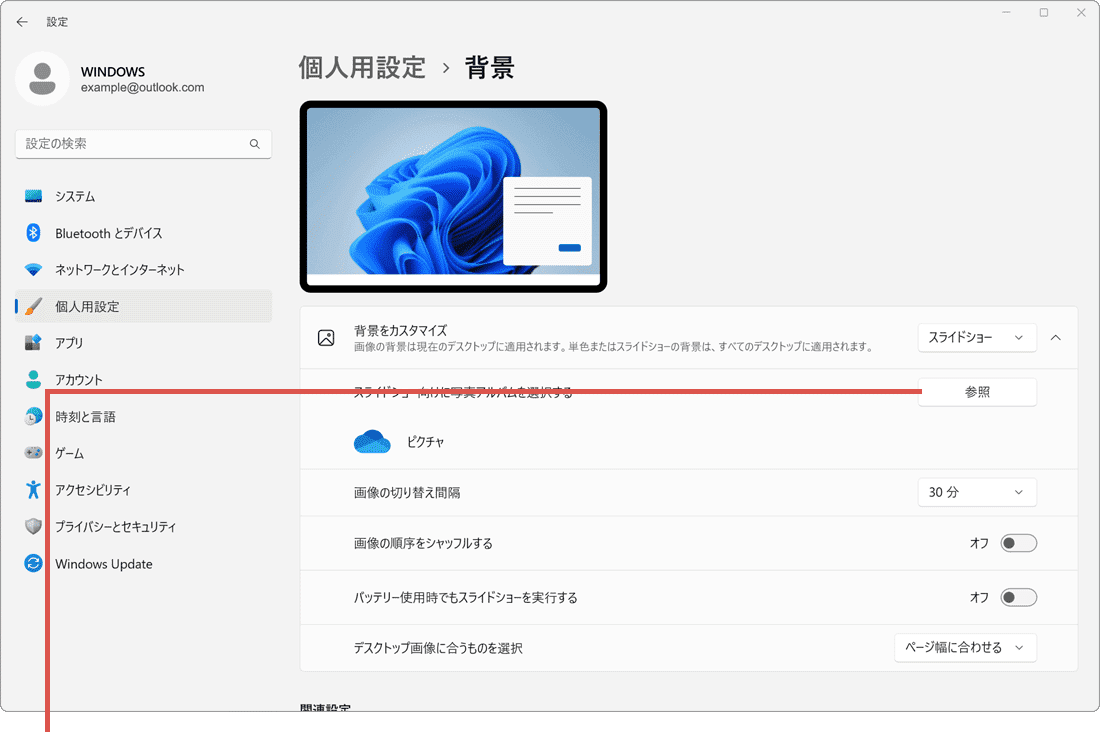Image resolution: width=1100 pixels, height=732 pixels.
Task: Open アクセシビリティ category
Action: [x=143, y=490]
